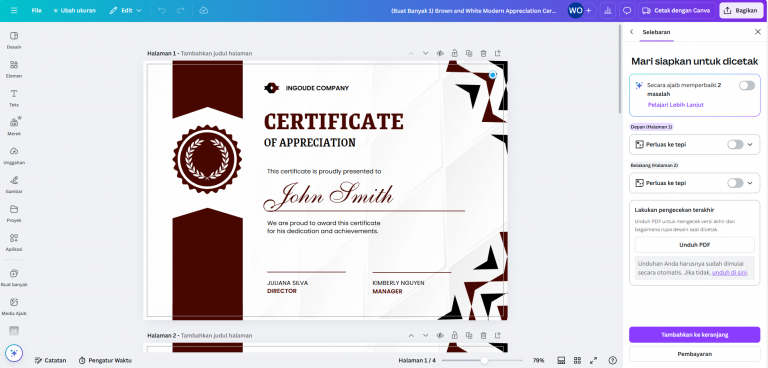Move Halaman 1 down arrow
Viewport: 768px width, 368px height.
(425, 53)
